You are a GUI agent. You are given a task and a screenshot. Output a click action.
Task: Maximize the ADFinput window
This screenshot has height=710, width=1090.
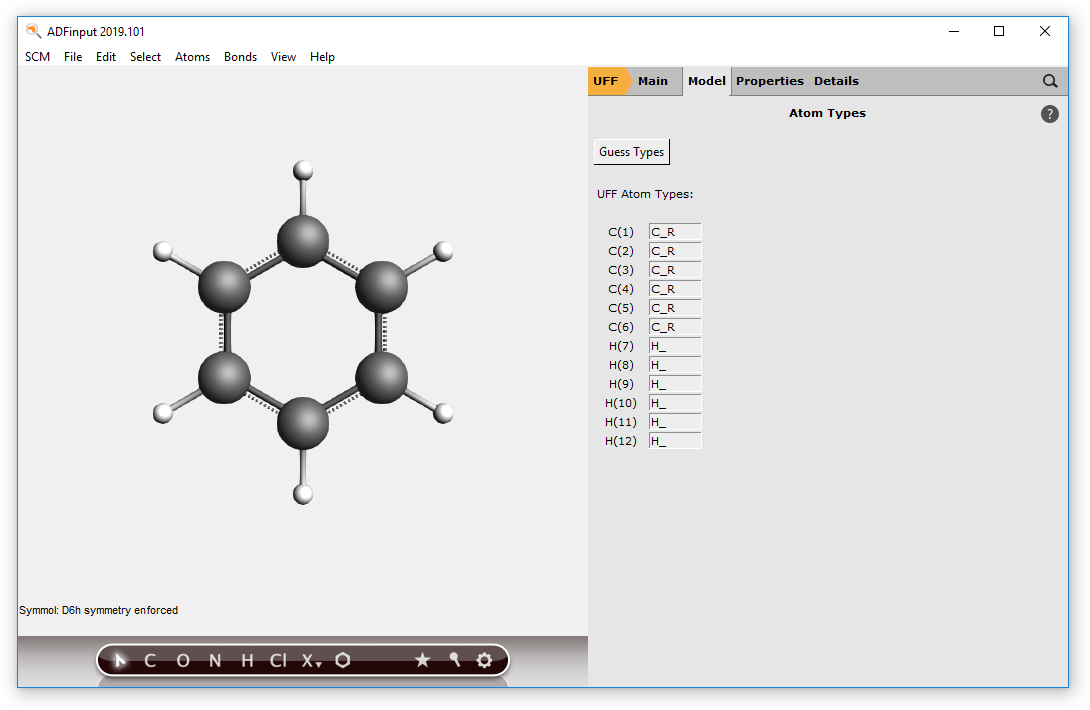click(999, 31)
